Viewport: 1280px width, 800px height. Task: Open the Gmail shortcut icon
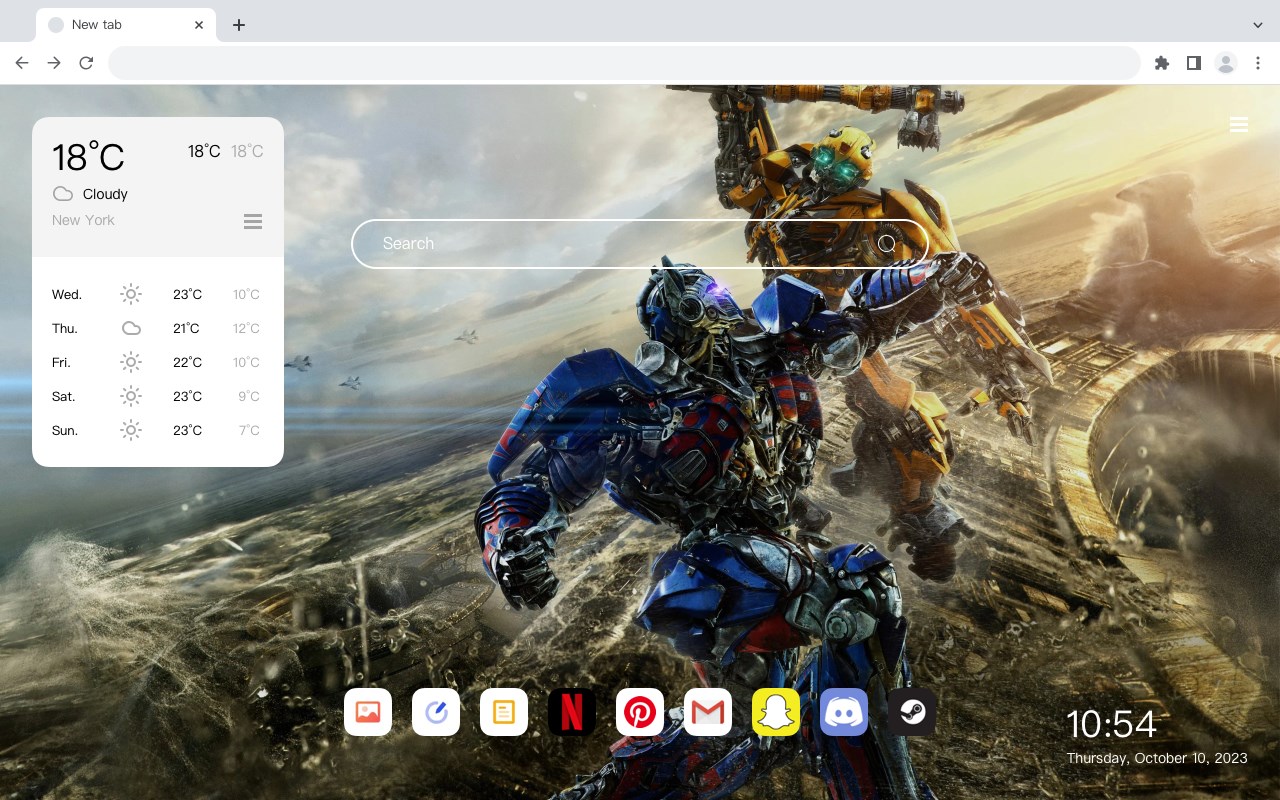[708, 712]
